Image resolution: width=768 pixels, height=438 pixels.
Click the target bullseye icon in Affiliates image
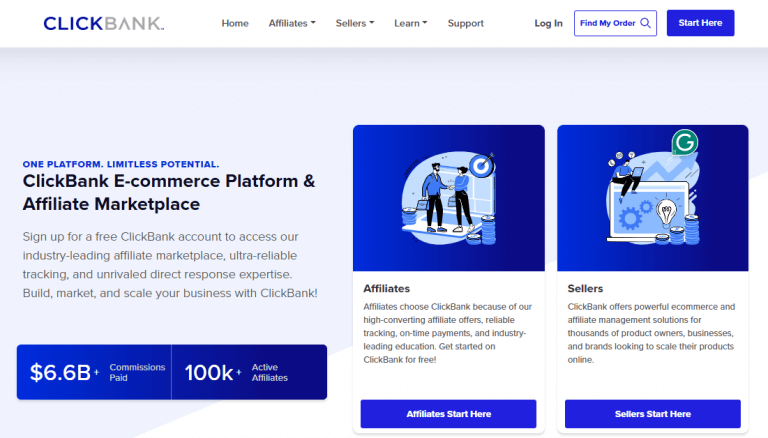[482, 161]
